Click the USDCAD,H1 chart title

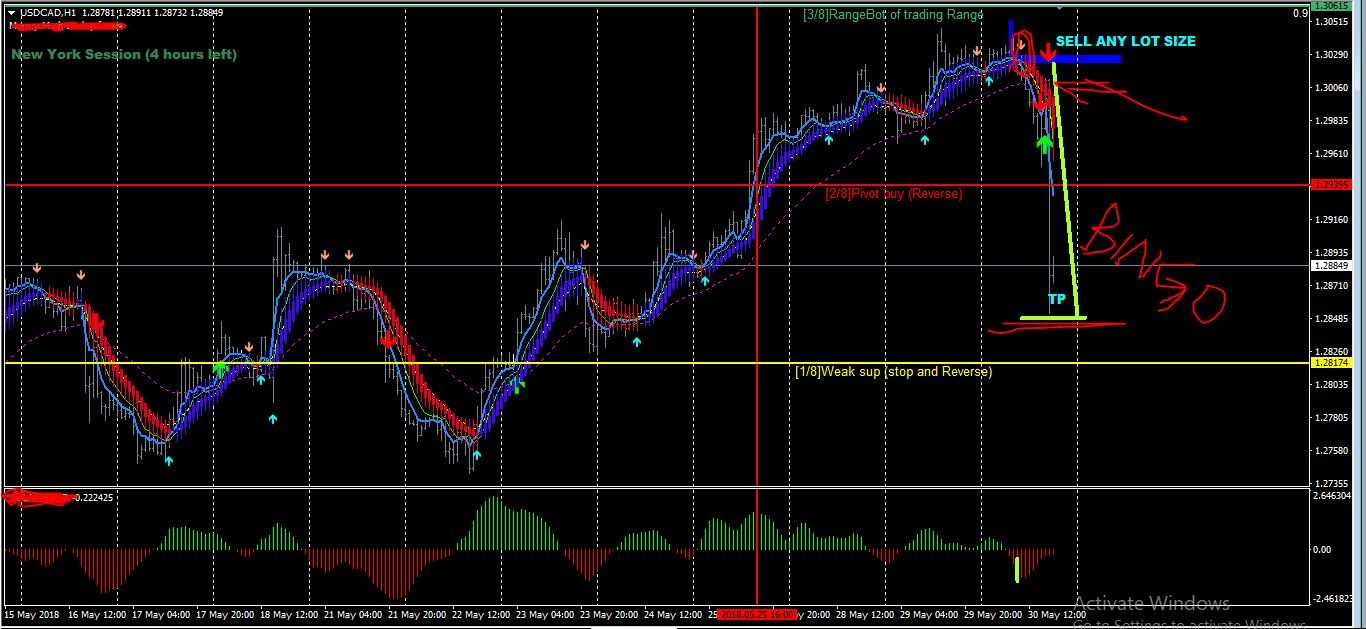[x=48, y=13]
